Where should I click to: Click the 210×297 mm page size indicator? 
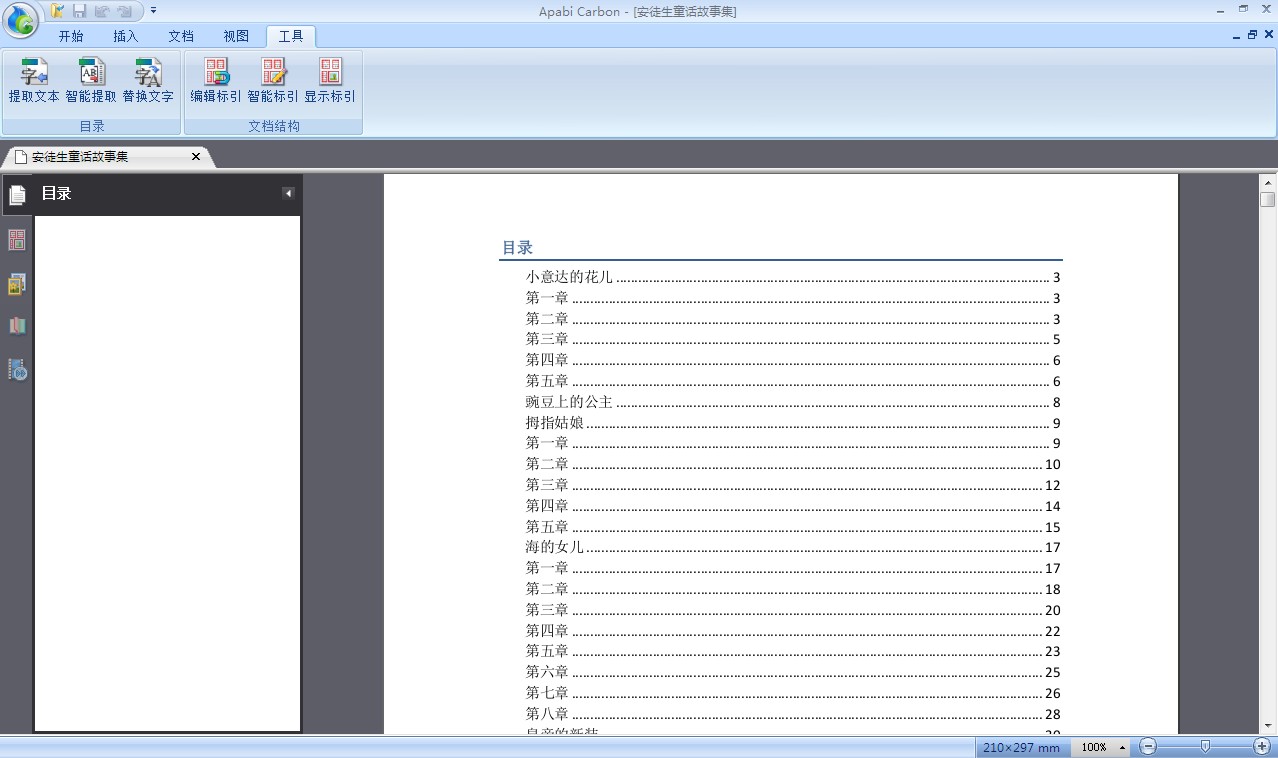coord(1021,747)
